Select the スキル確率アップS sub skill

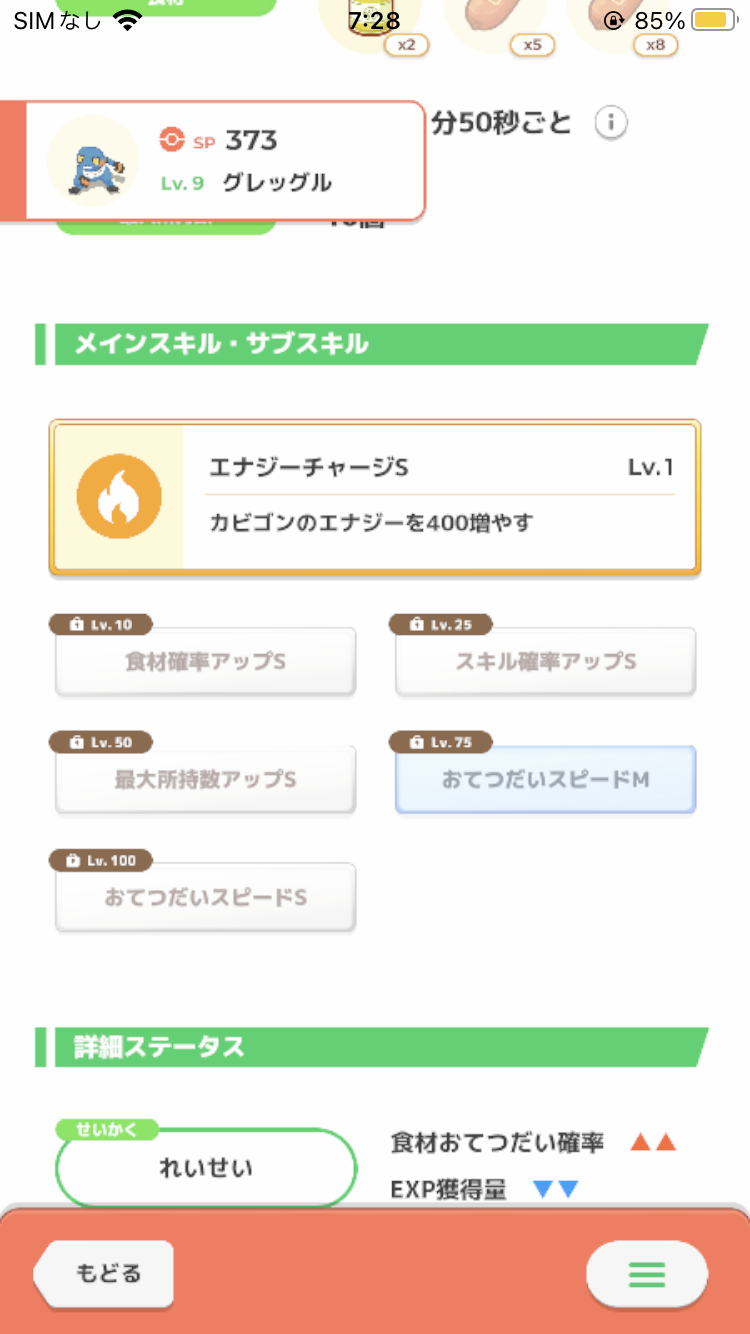click(x=546, y=661)
